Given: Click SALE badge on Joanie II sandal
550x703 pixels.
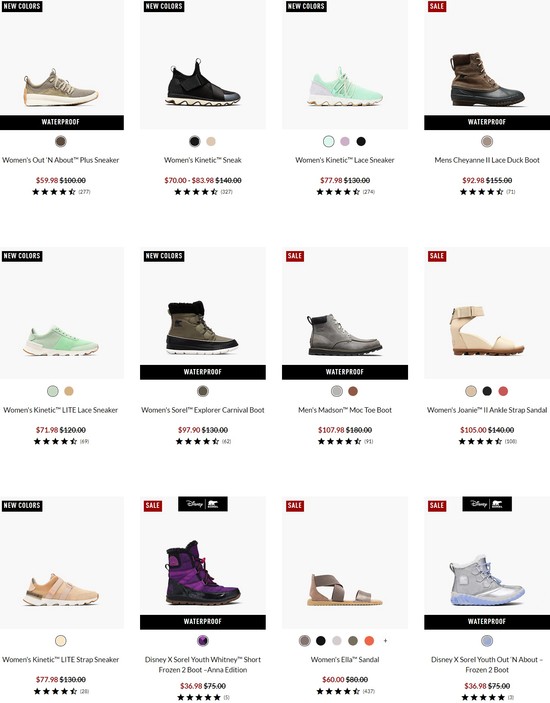Looking at the screenshot, I should [x=437, y=256].
